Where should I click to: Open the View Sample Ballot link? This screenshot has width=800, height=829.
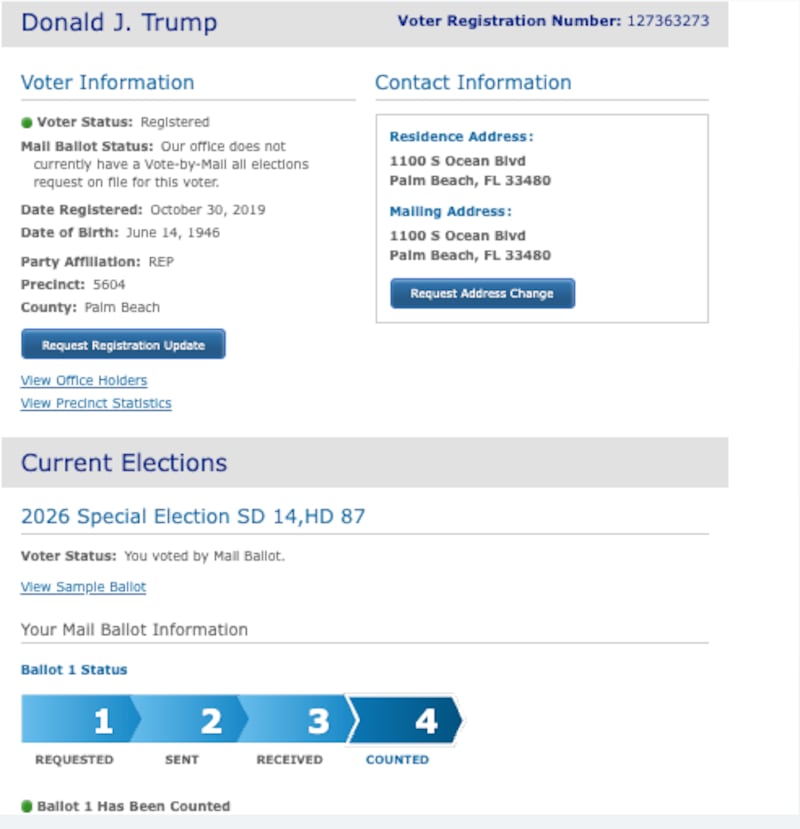coord(83,587)
